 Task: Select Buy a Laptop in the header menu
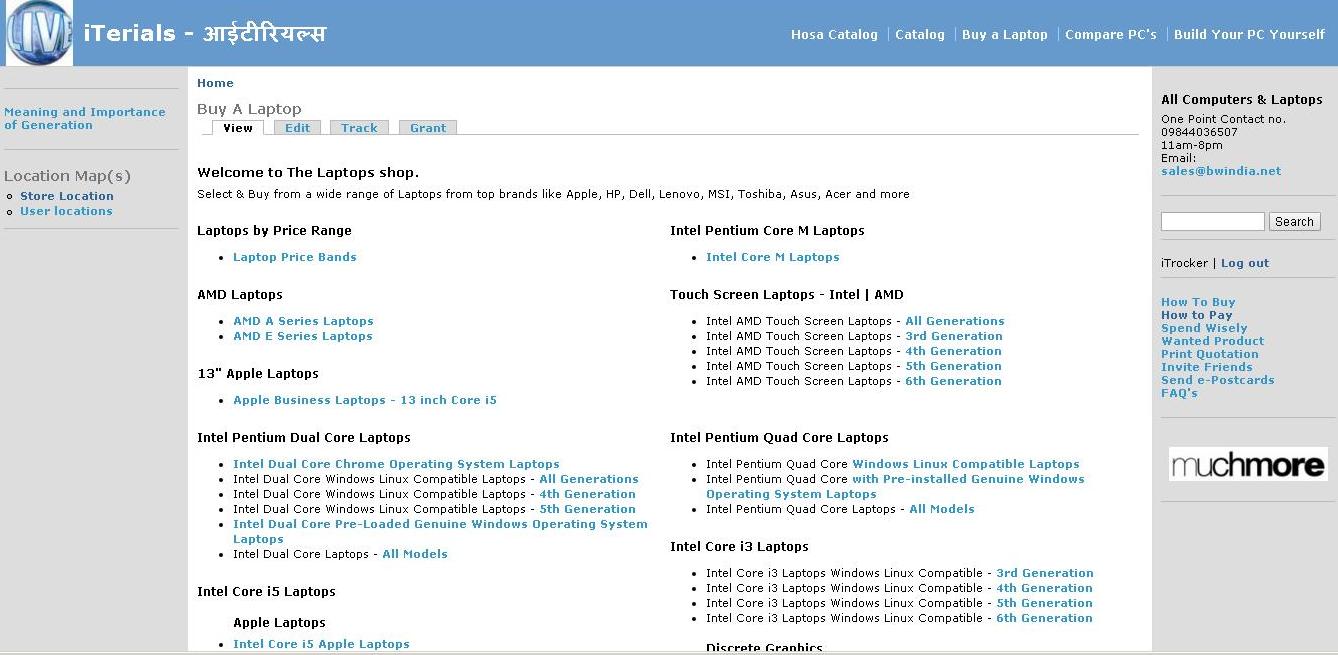point(1005,34)
